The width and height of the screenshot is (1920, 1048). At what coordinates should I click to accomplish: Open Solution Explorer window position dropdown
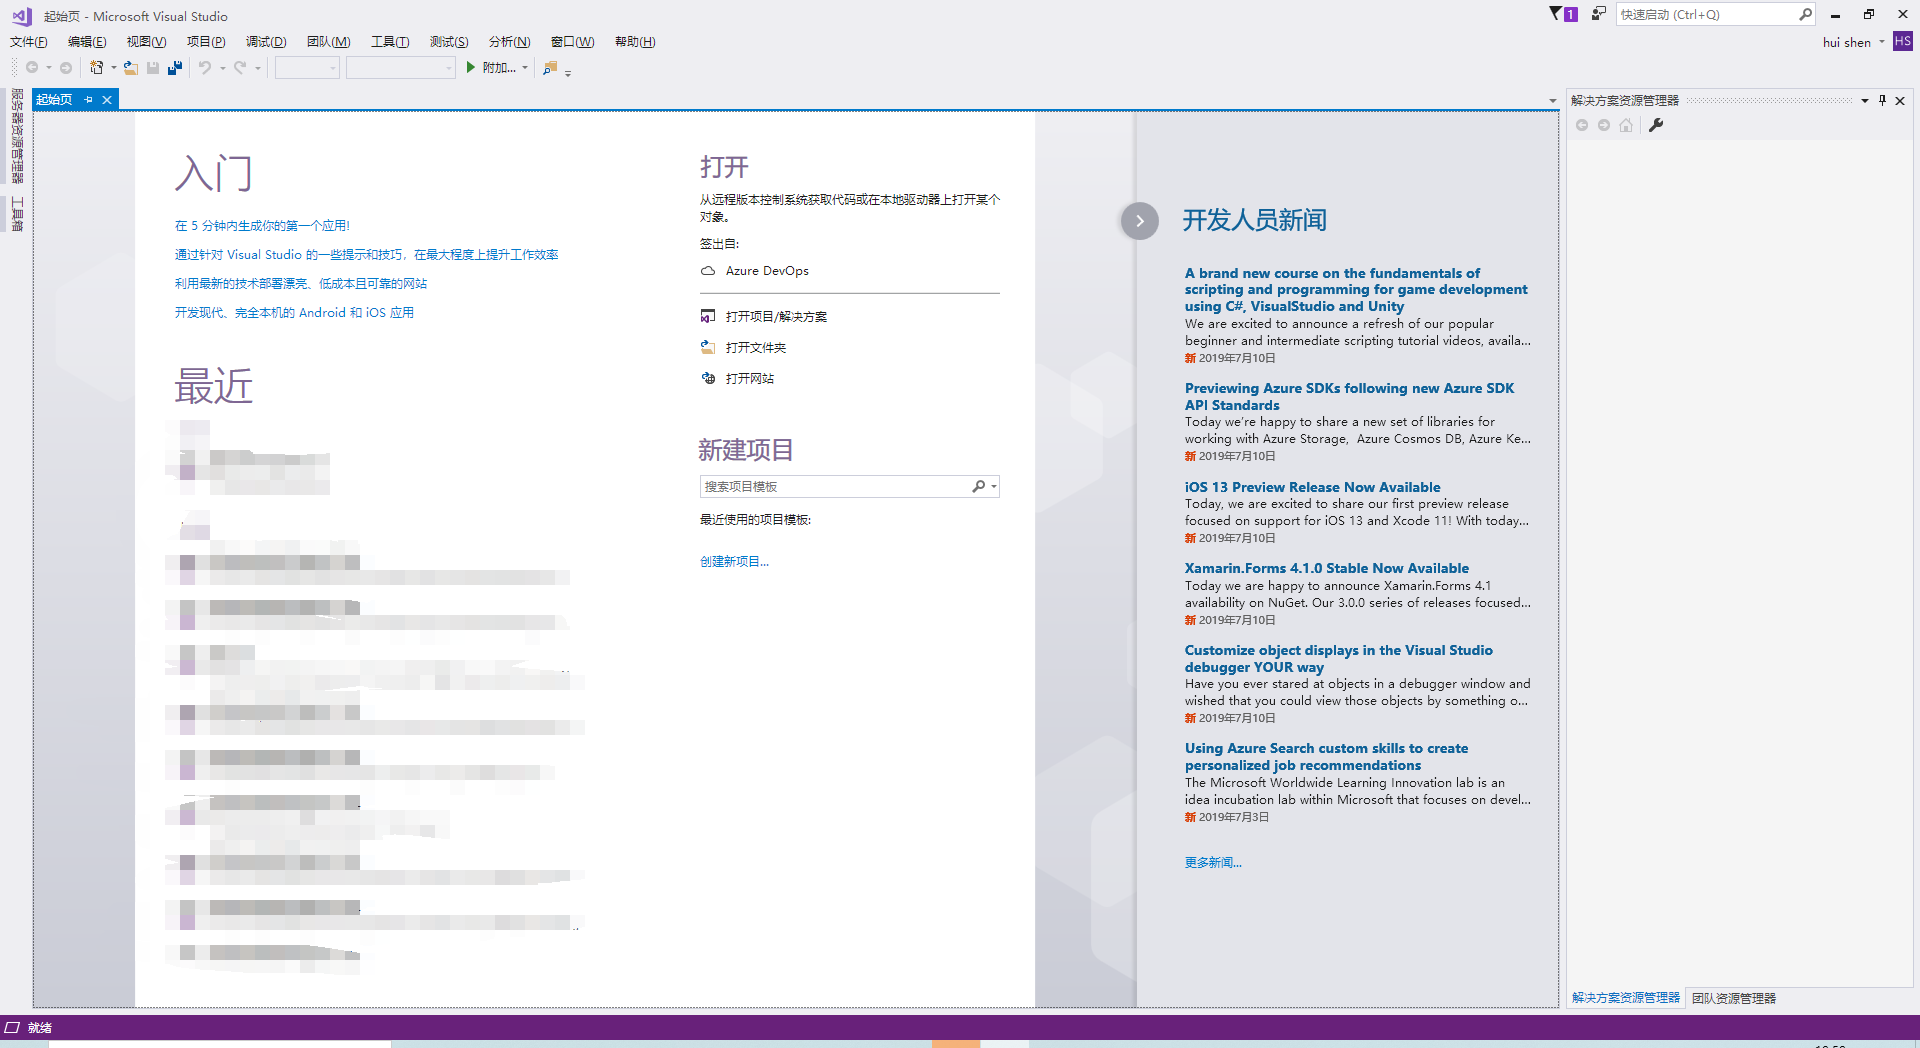(1865, 100)
